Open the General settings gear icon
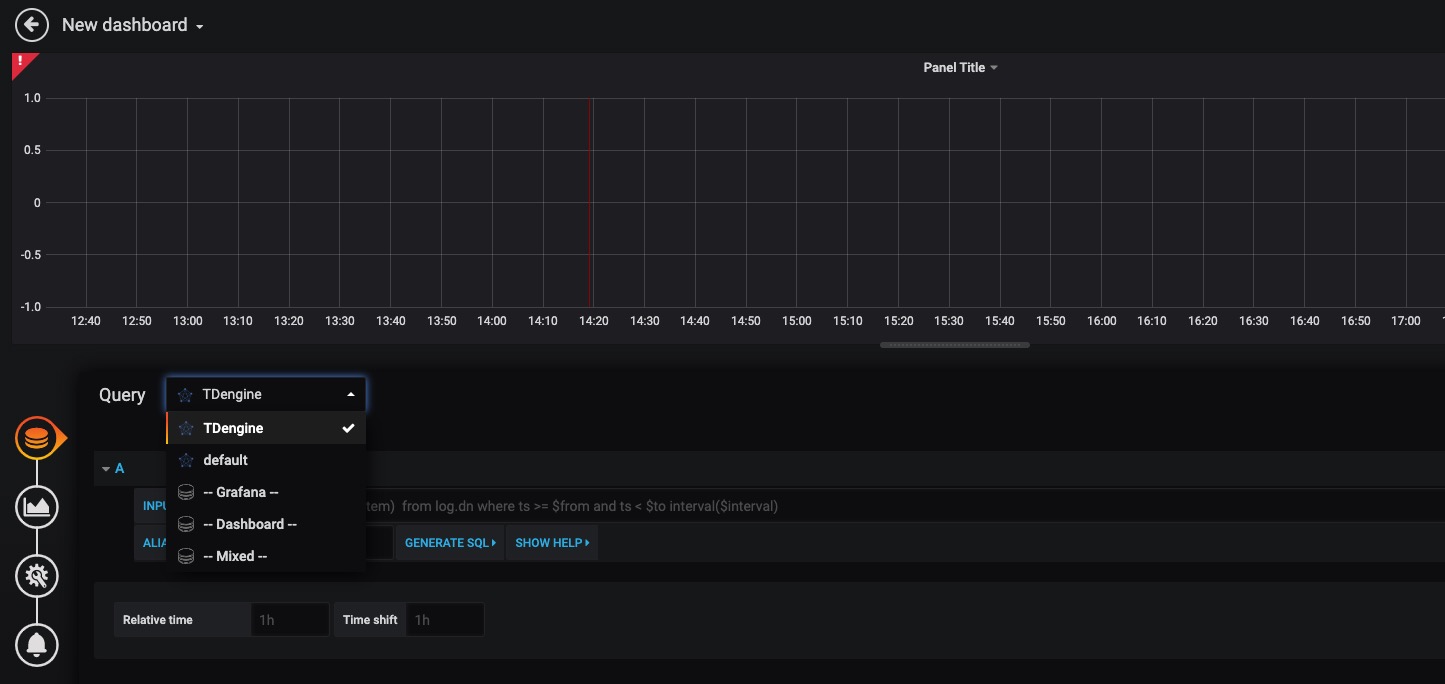1445x684 pixels. [37, 575]
